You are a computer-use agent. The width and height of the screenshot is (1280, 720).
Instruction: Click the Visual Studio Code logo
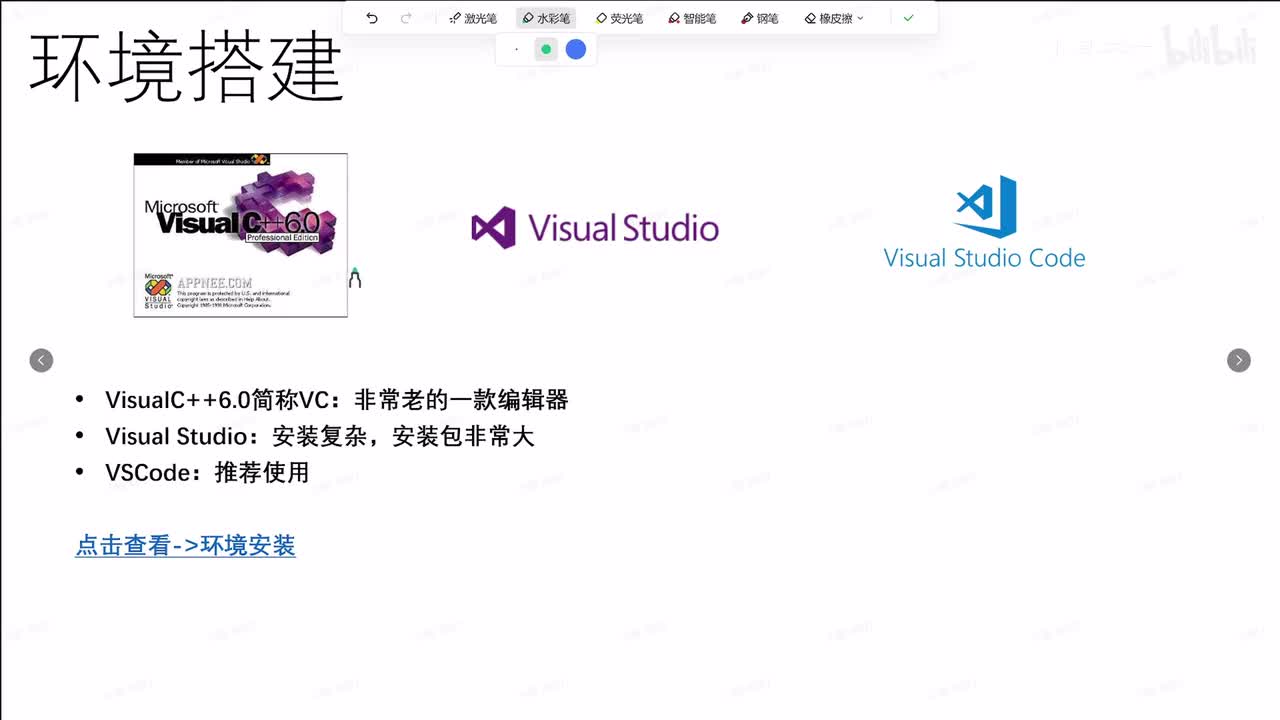tap(985, 222)
